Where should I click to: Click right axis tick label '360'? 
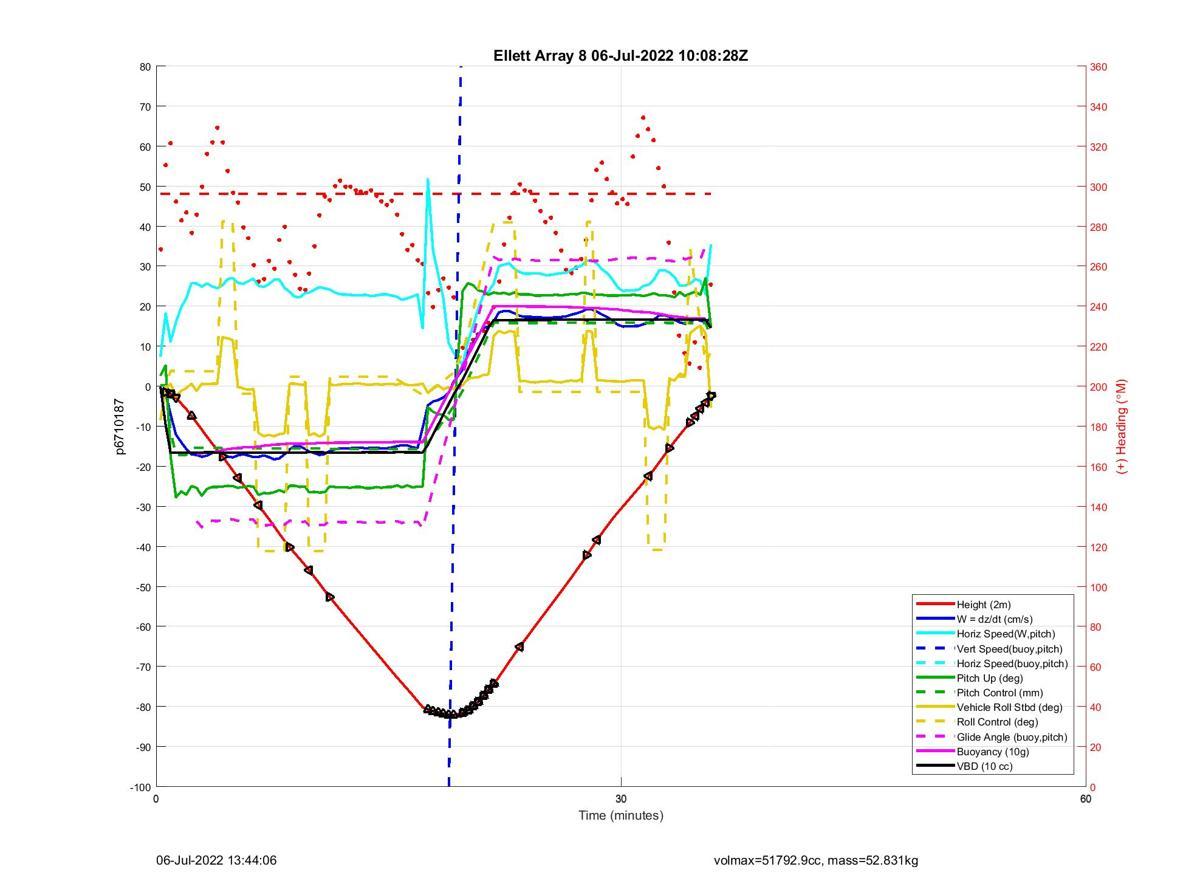1098,67
